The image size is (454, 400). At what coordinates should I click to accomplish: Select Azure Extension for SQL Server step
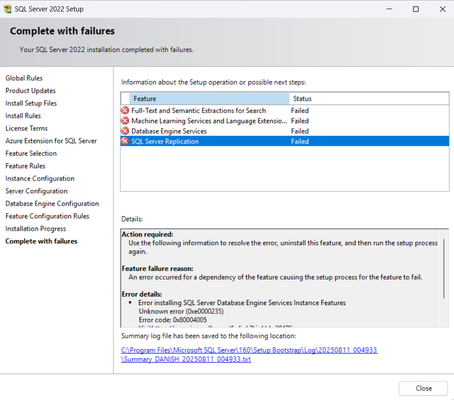pyautogui.click(x=51, y=141)
